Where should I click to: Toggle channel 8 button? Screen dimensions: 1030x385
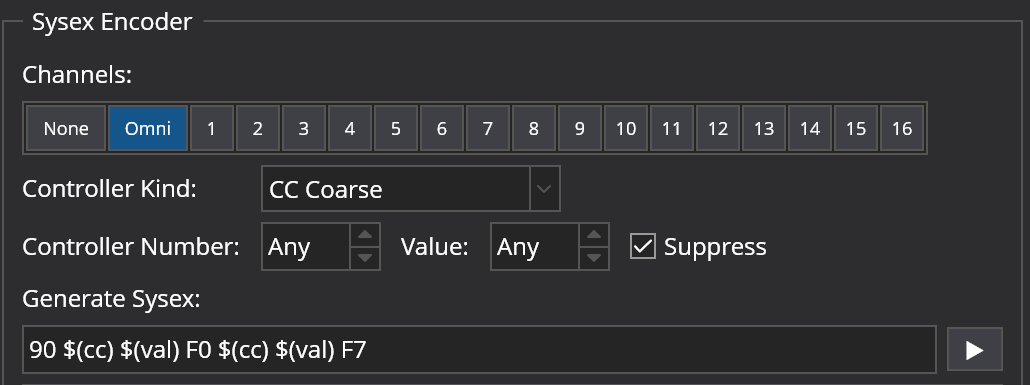[533, 128]
